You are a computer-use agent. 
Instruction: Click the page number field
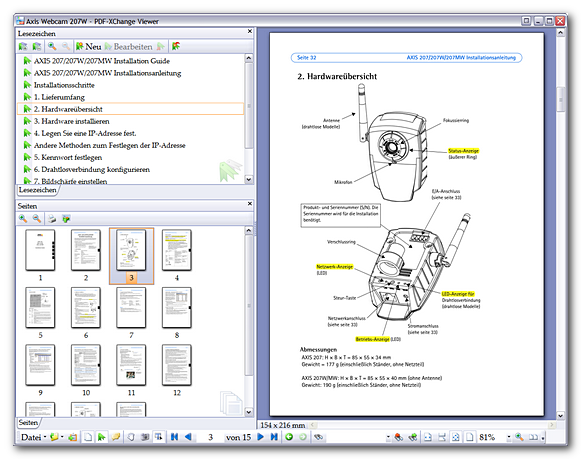click(x=210, y=437)
